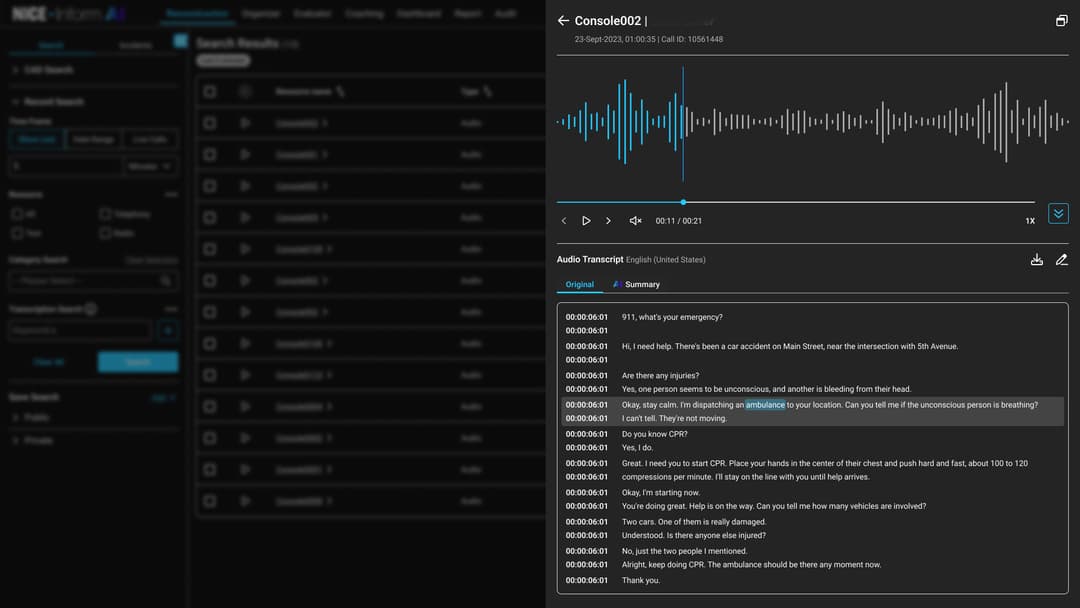Tick select-all checkbox in Search Results header

click(209, 92)
